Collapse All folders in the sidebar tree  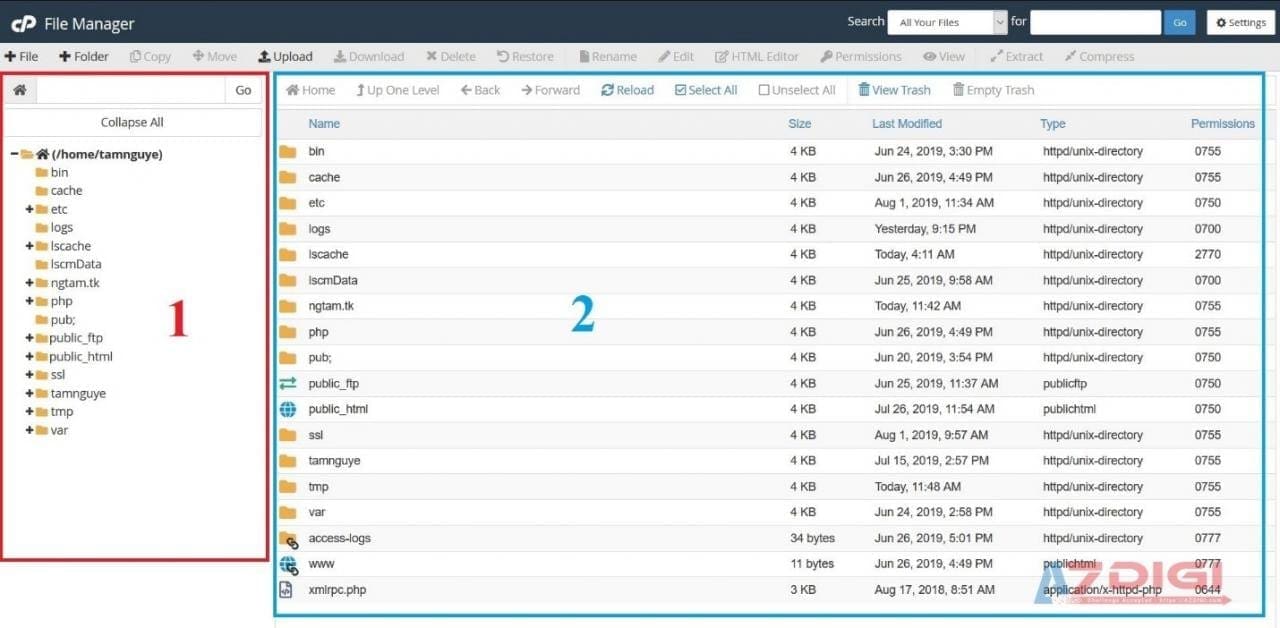[132, 121]
